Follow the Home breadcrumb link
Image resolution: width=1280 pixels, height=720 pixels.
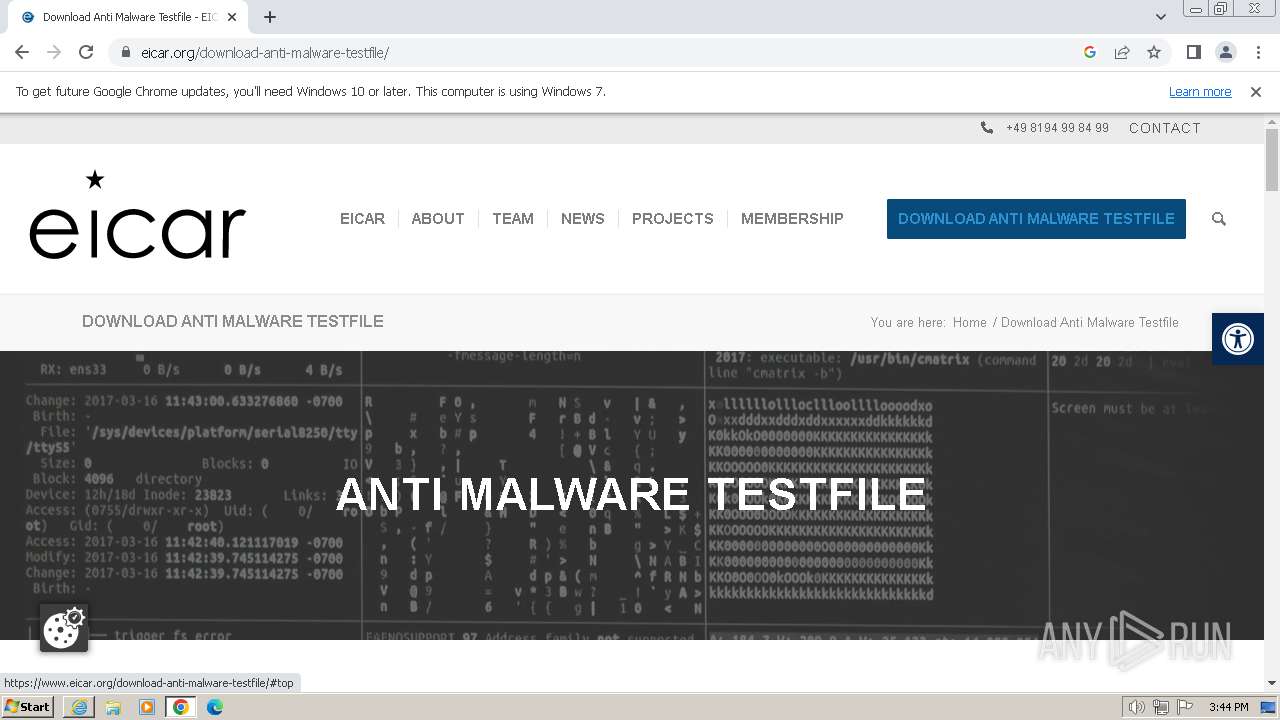pos(970,322)
